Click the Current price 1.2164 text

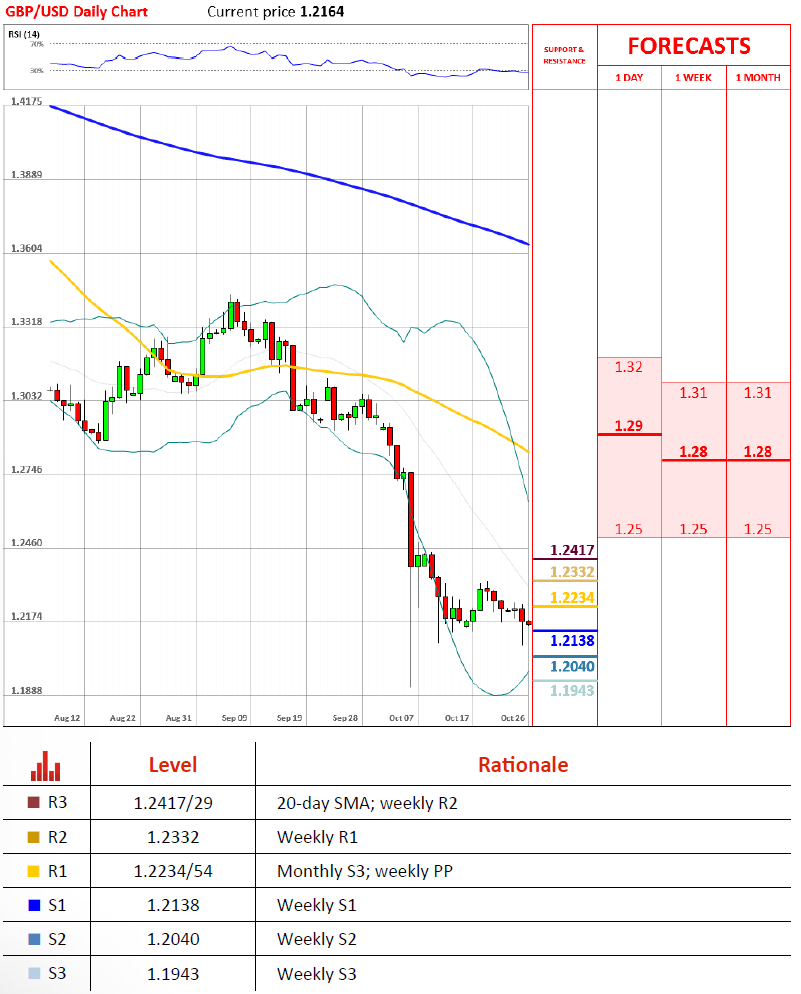tap(276, 11)
